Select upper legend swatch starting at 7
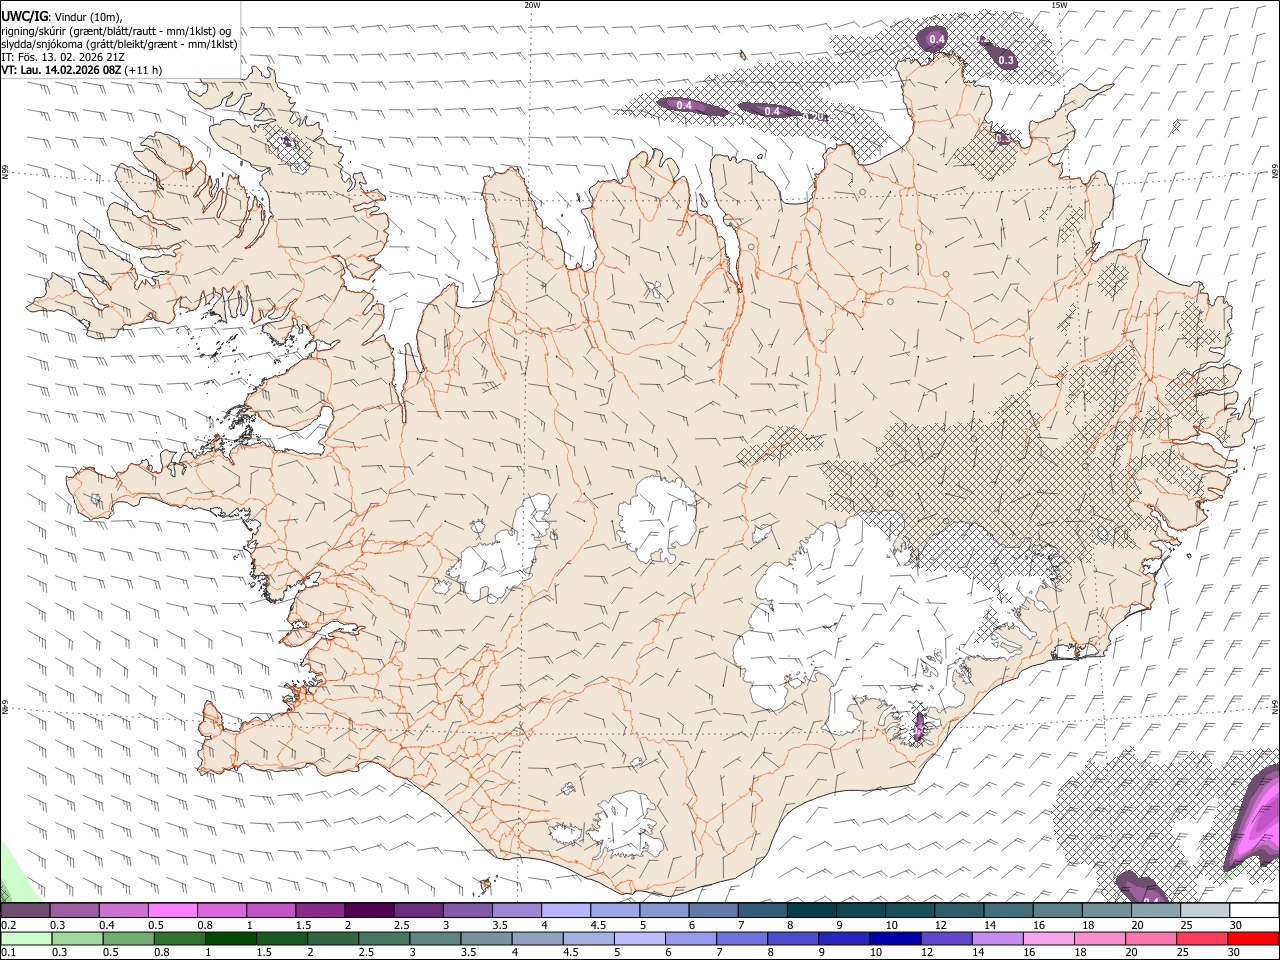This screenshot has height=960, width=1280. tap(762, 911)
